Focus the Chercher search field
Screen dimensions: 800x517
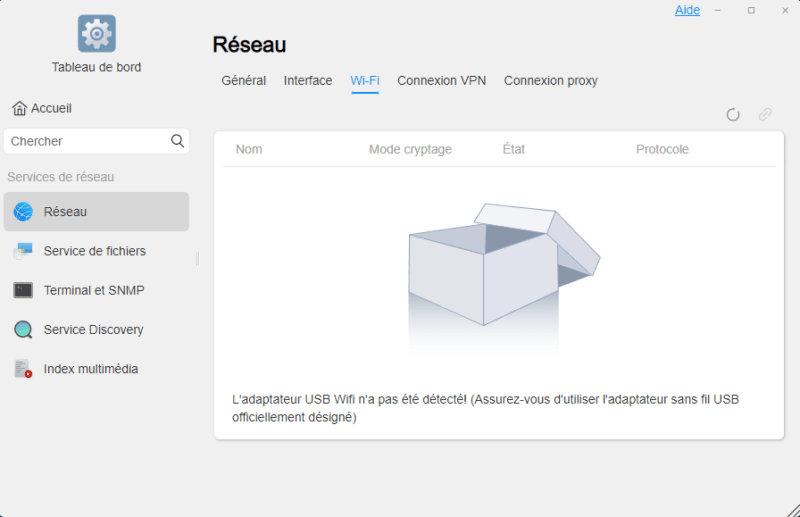85,141
